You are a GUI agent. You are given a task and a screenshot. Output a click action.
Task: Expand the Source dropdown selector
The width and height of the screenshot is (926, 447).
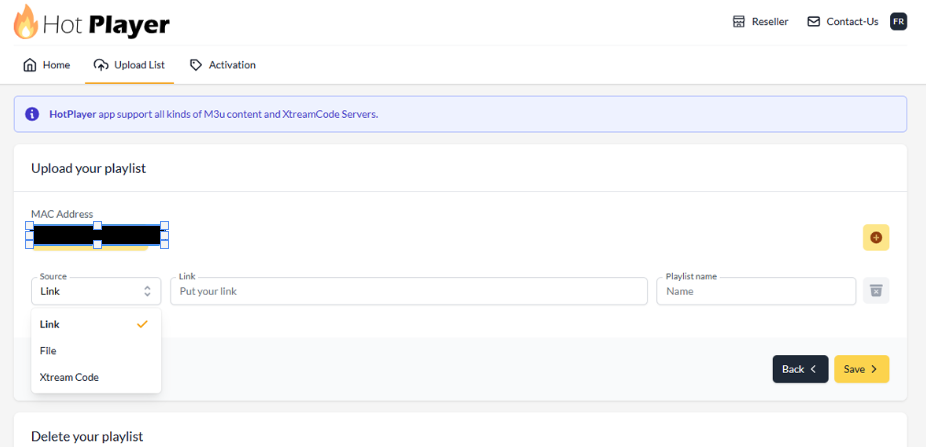(95, 291)
